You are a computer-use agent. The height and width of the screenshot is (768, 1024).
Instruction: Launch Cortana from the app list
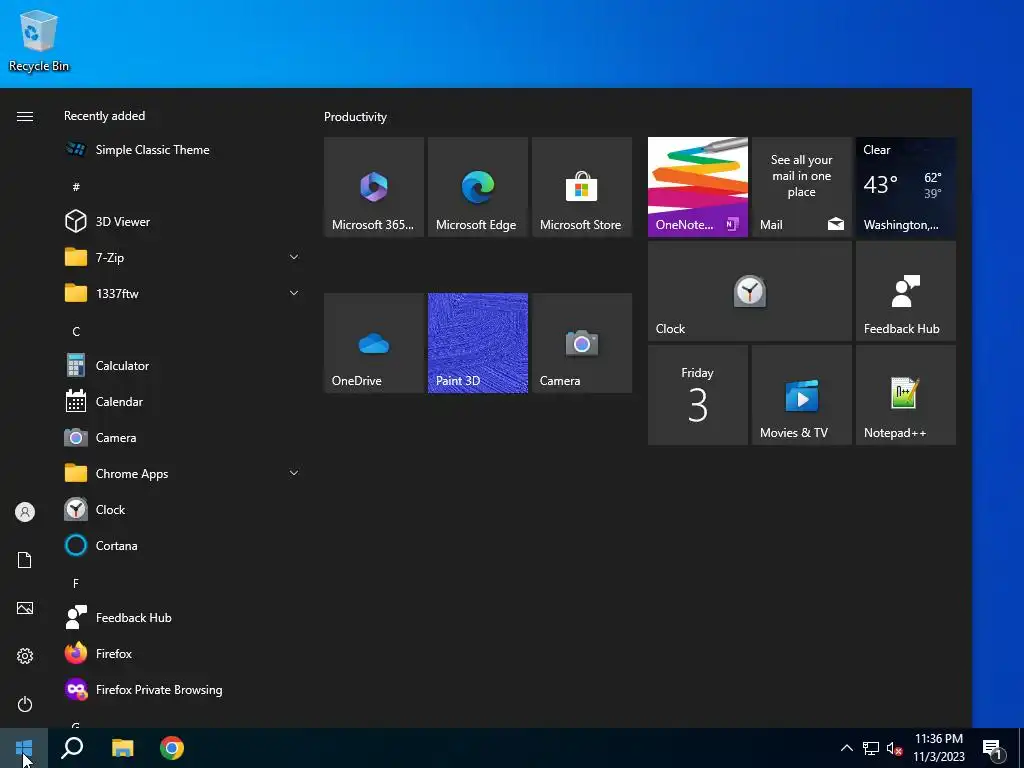pyautogui.click(x=183, y=545)
